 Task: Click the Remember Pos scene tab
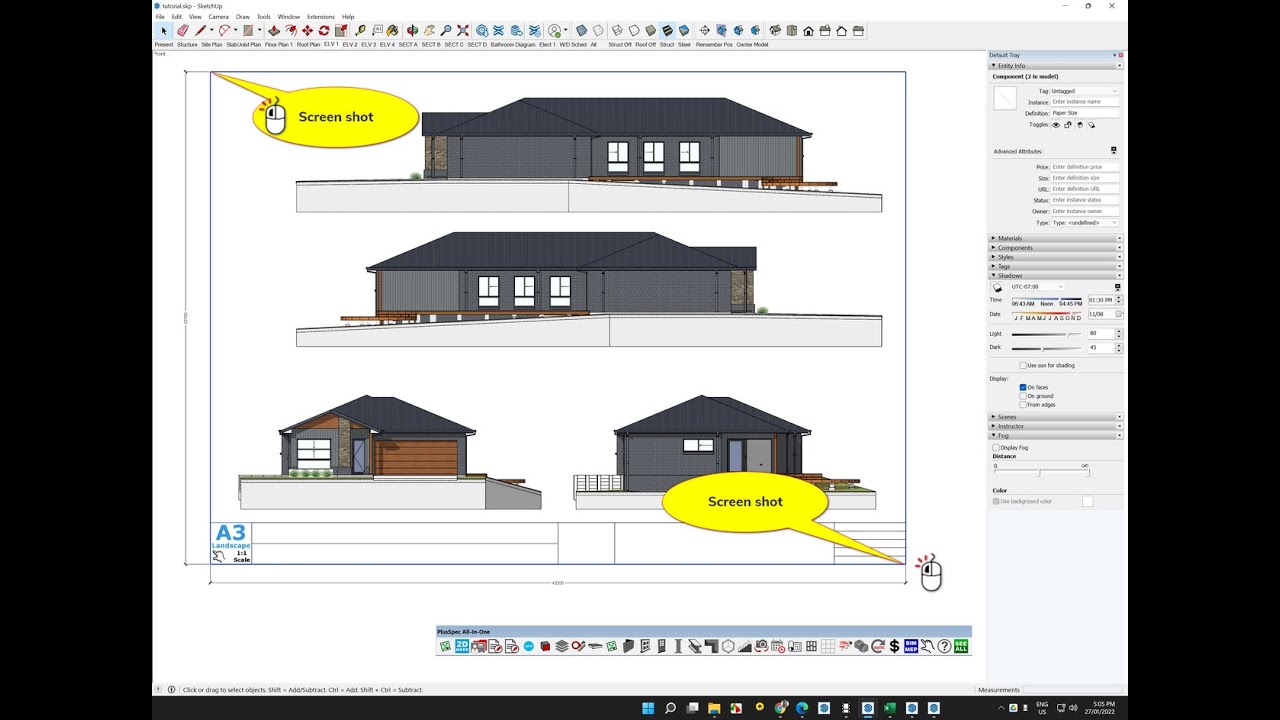714,44
